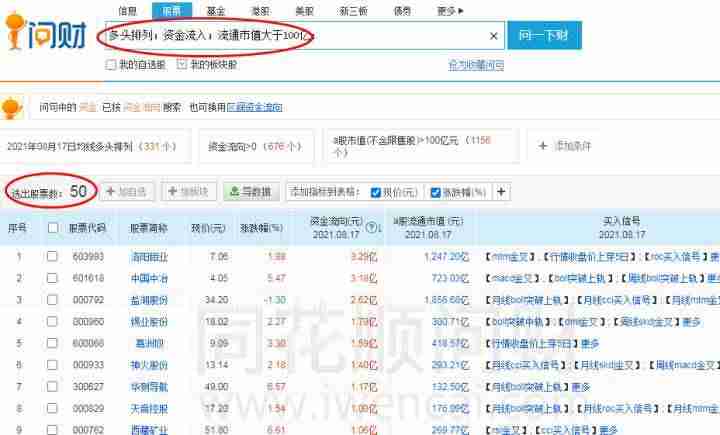Check the box for stock 603993
Viewport: 720px width, 435px height.
[x=52, y=256]
